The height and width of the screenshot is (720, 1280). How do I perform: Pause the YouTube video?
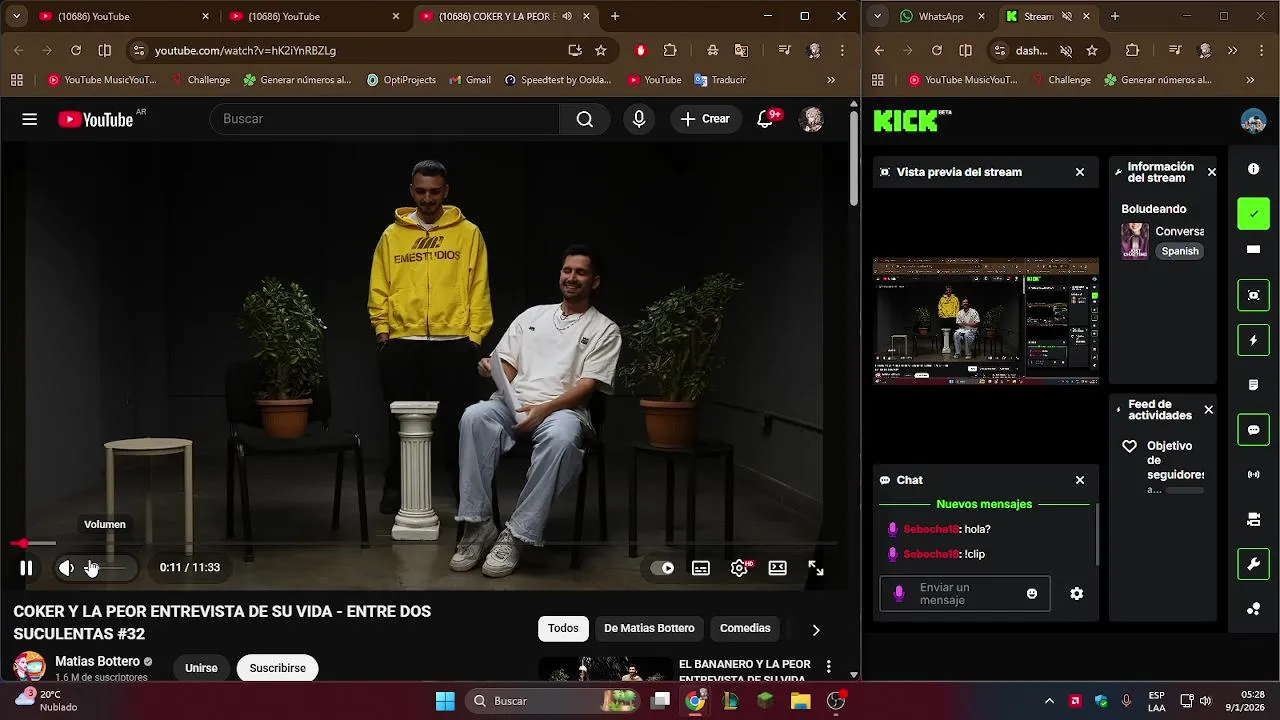[x=26, y=568]
